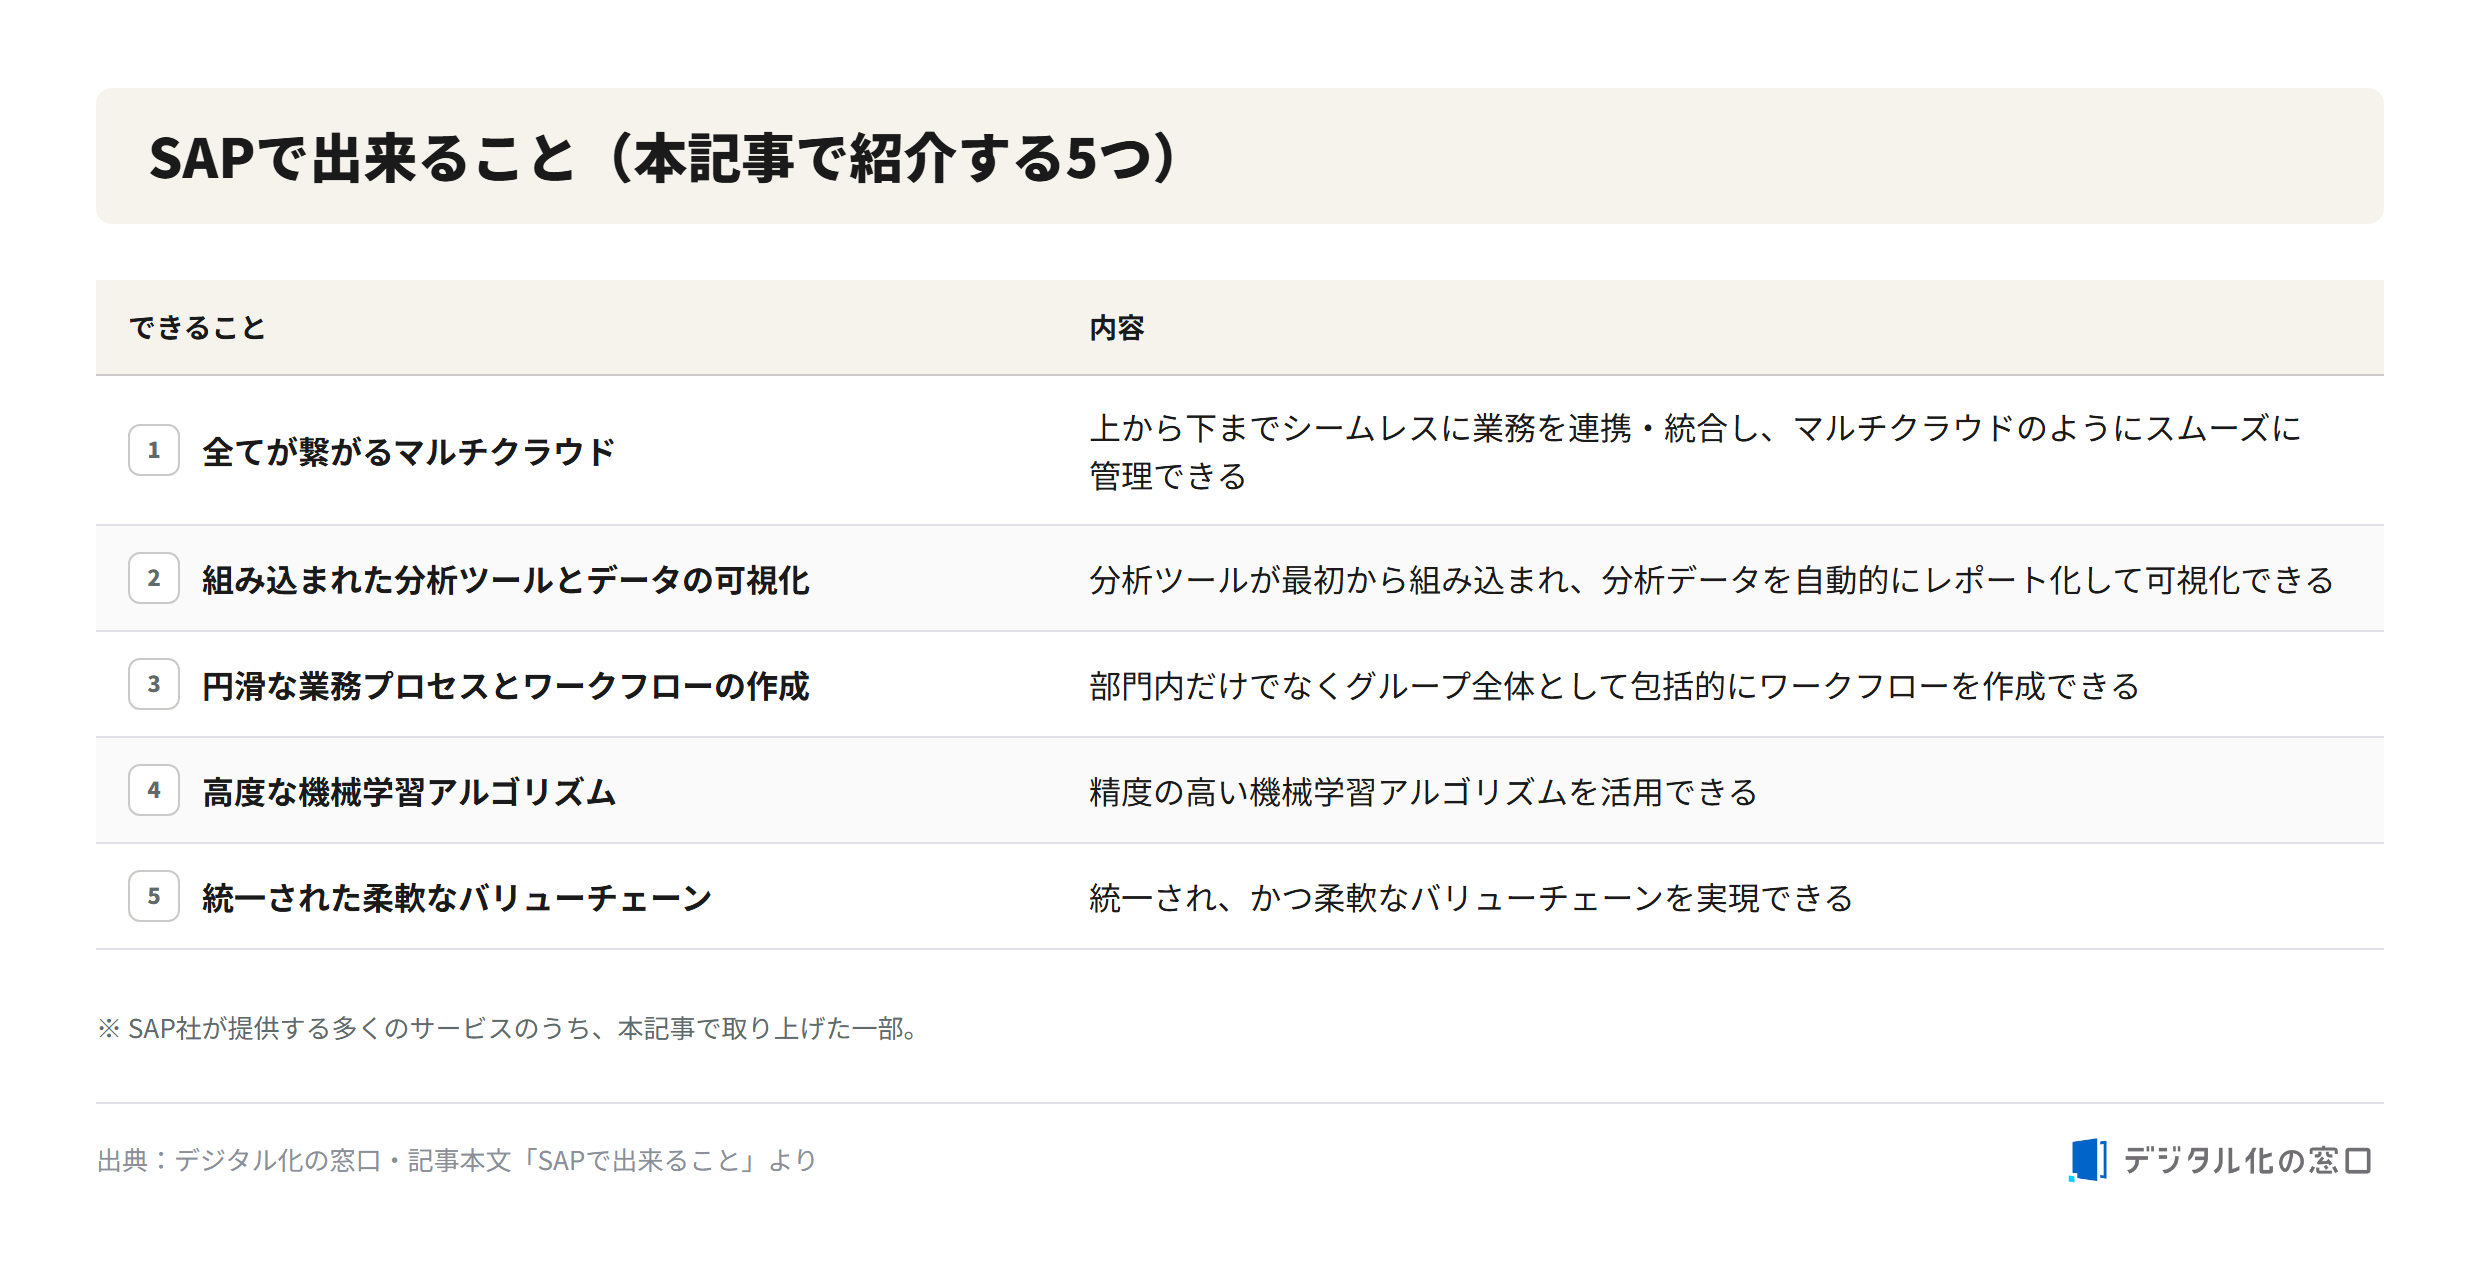Click the number 3 badge icon

point(154,684)
